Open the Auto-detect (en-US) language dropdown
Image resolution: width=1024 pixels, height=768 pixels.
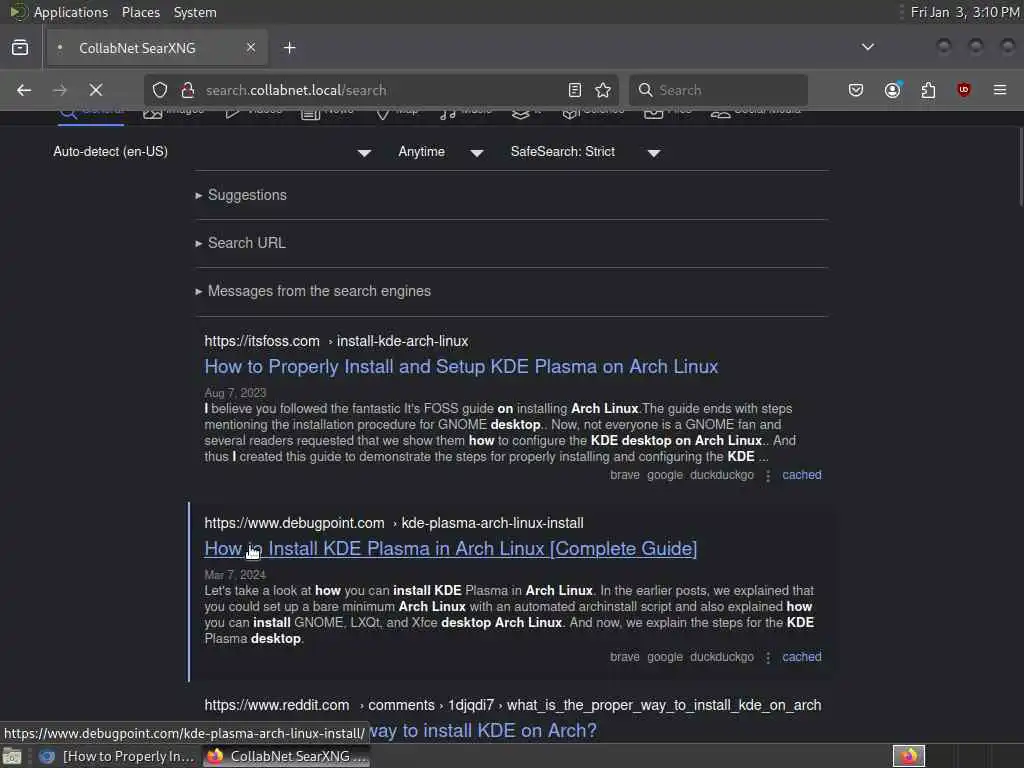click(x=212, y=152)
